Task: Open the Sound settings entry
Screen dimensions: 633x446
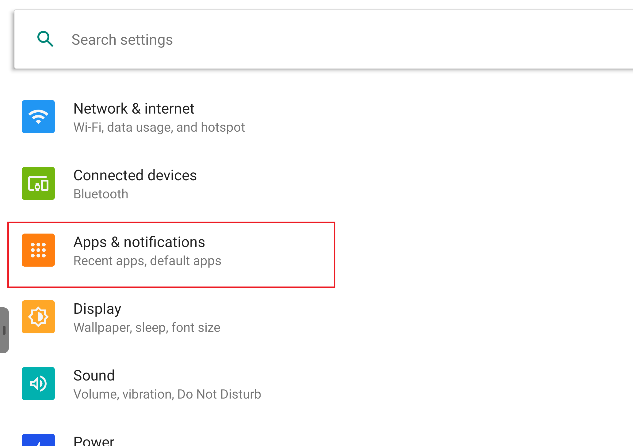Action: 94,376
